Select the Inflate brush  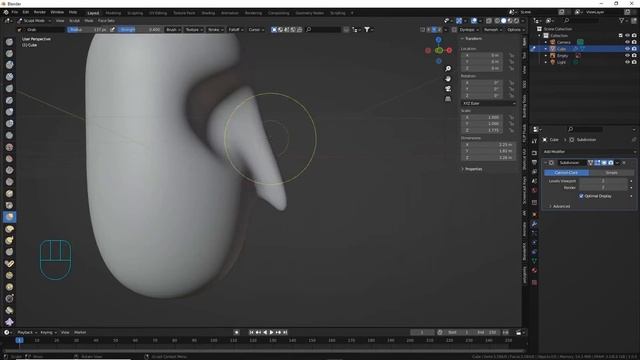pos(9,112)
